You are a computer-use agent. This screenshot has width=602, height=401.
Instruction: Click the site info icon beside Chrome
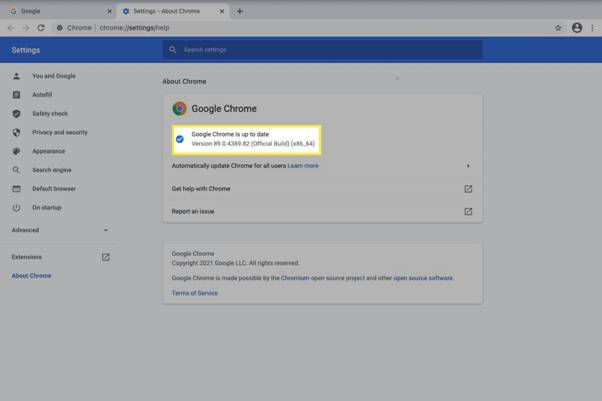60,28
